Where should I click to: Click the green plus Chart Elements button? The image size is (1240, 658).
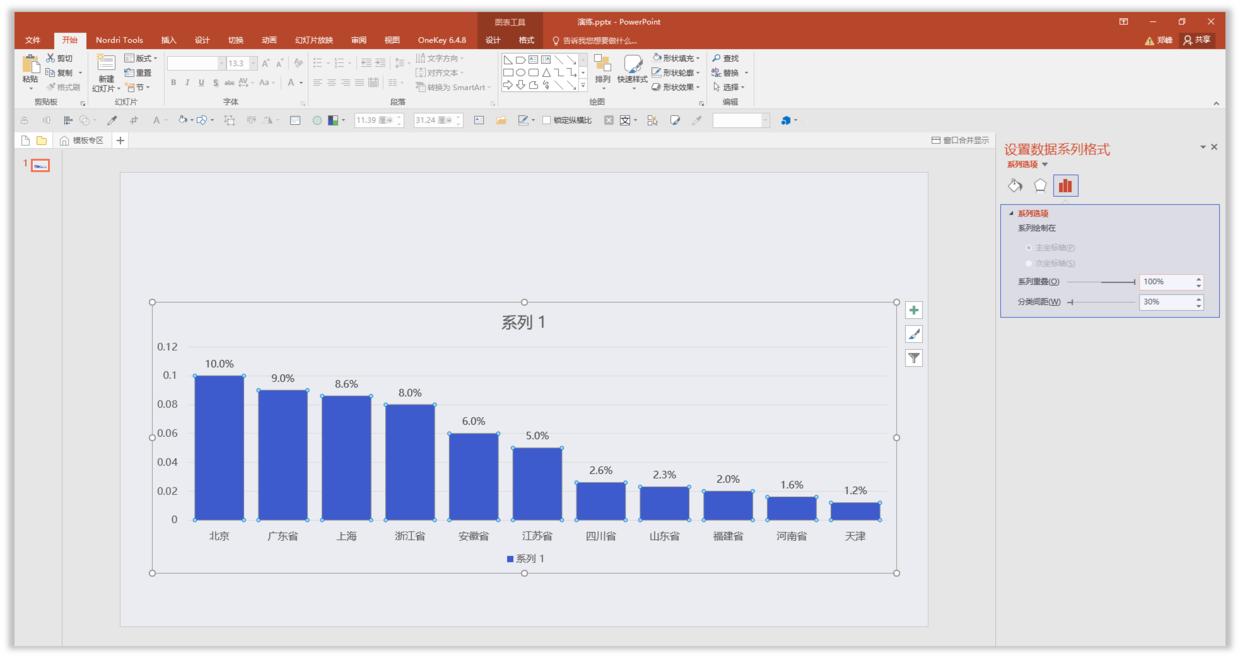[914, 310]
